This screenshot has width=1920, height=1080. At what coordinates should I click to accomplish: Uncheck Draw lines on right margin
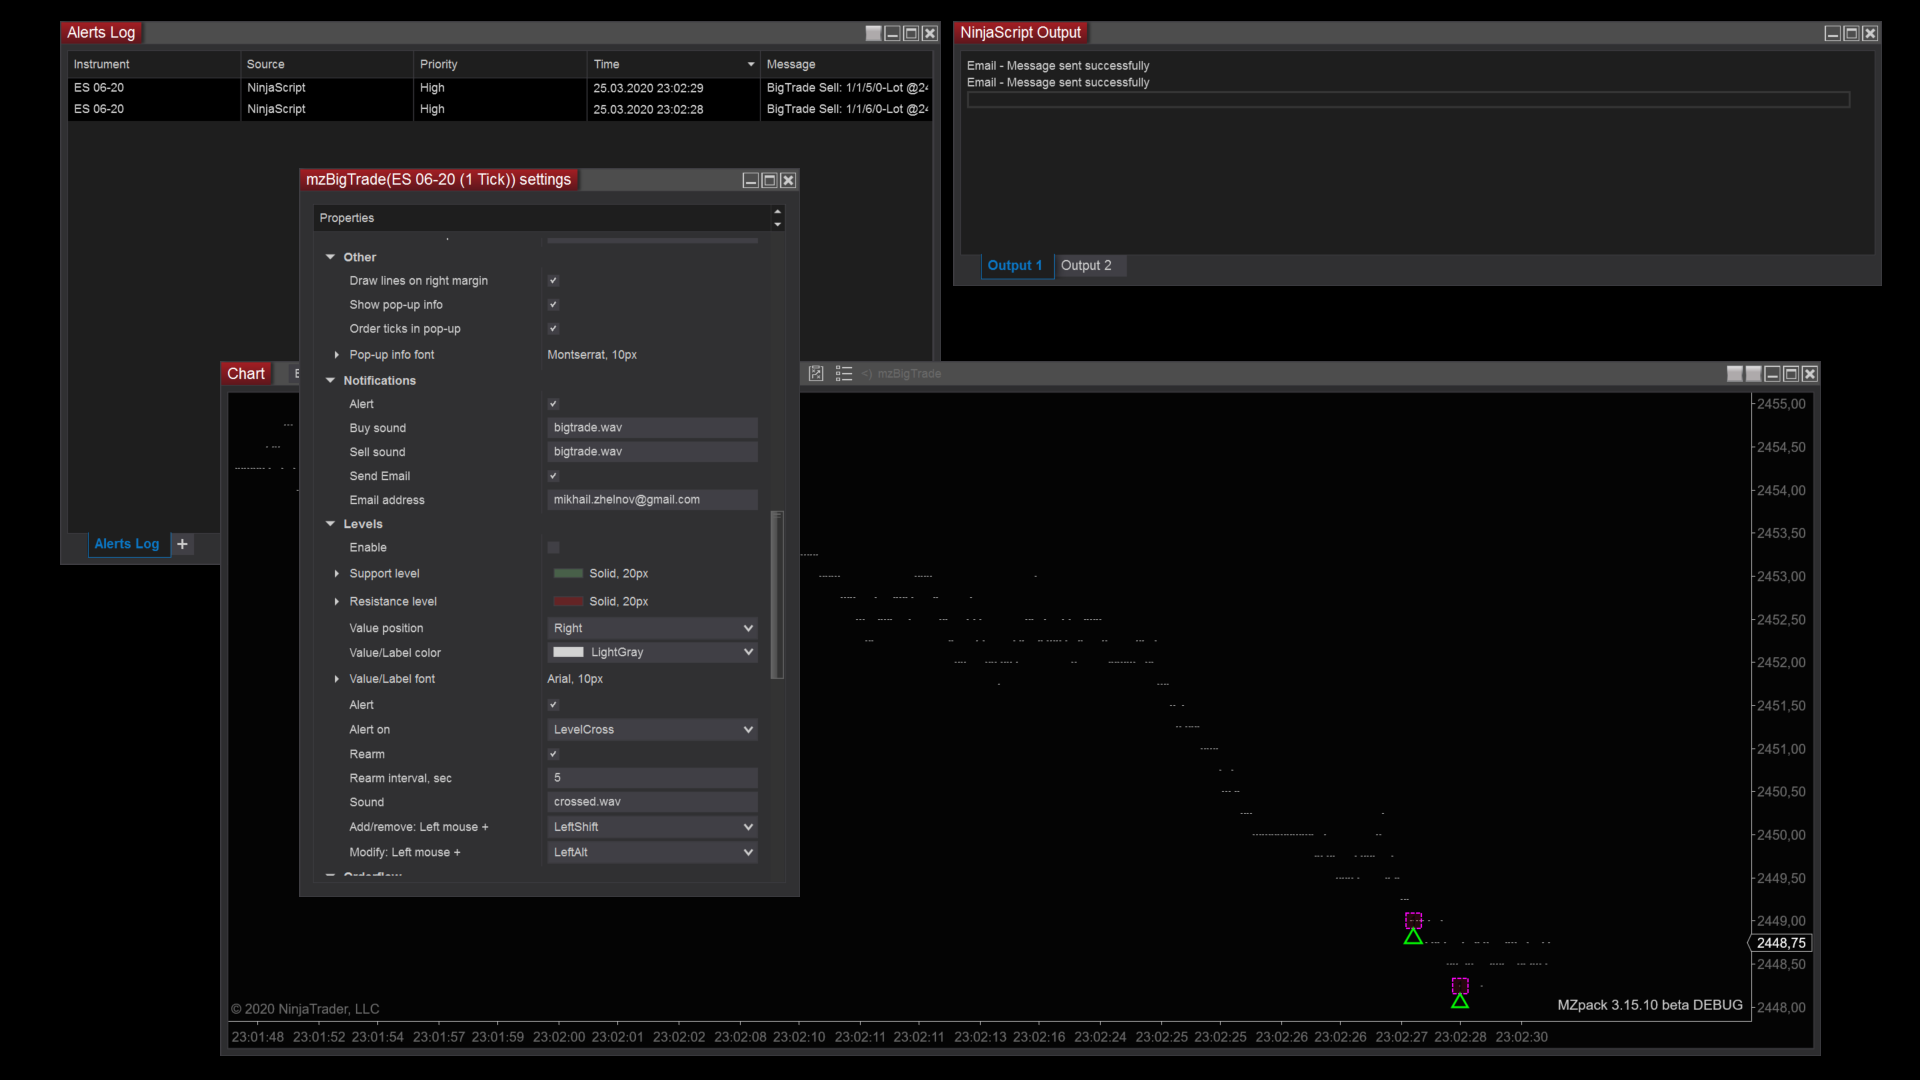(553, 281)
